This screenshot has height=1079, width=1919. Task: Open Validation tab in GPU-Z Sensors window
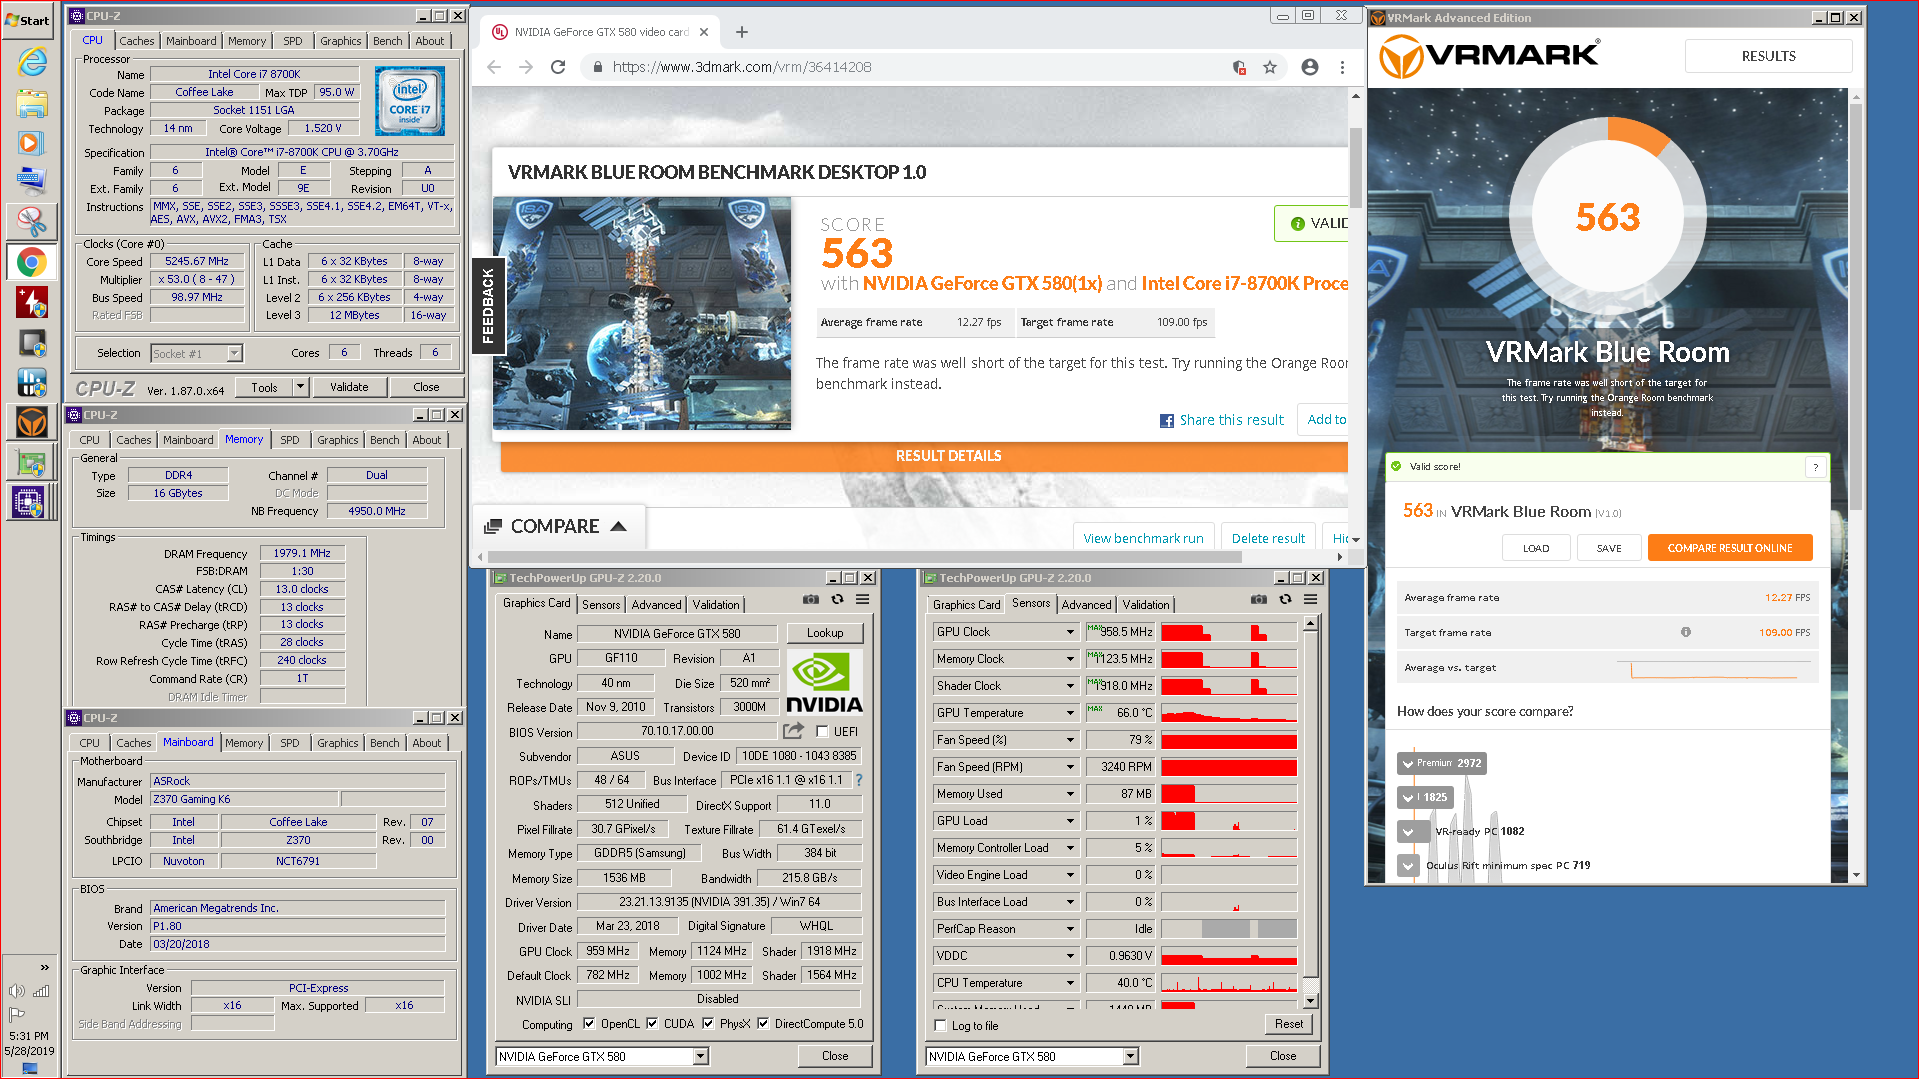pyautogui.click(x=1146, y=605)
